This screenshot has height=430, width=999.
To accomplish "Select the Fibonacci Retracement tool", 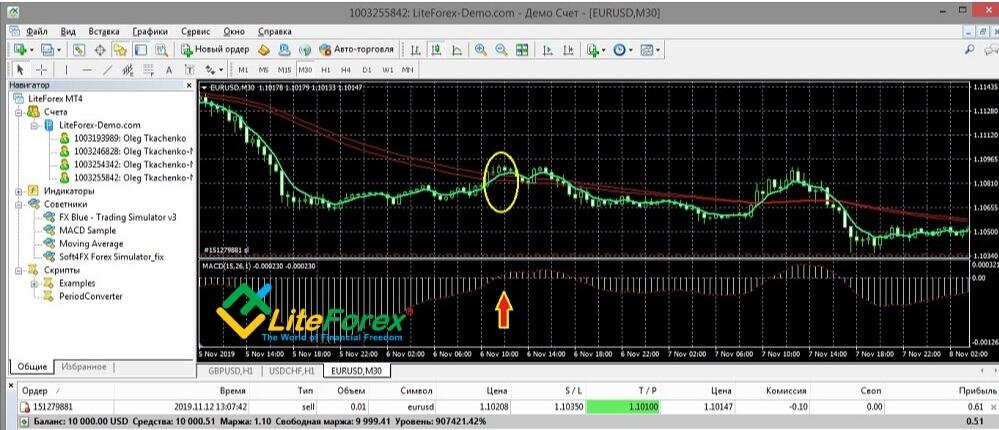I will pyautogui.click(x=148, y=69).
